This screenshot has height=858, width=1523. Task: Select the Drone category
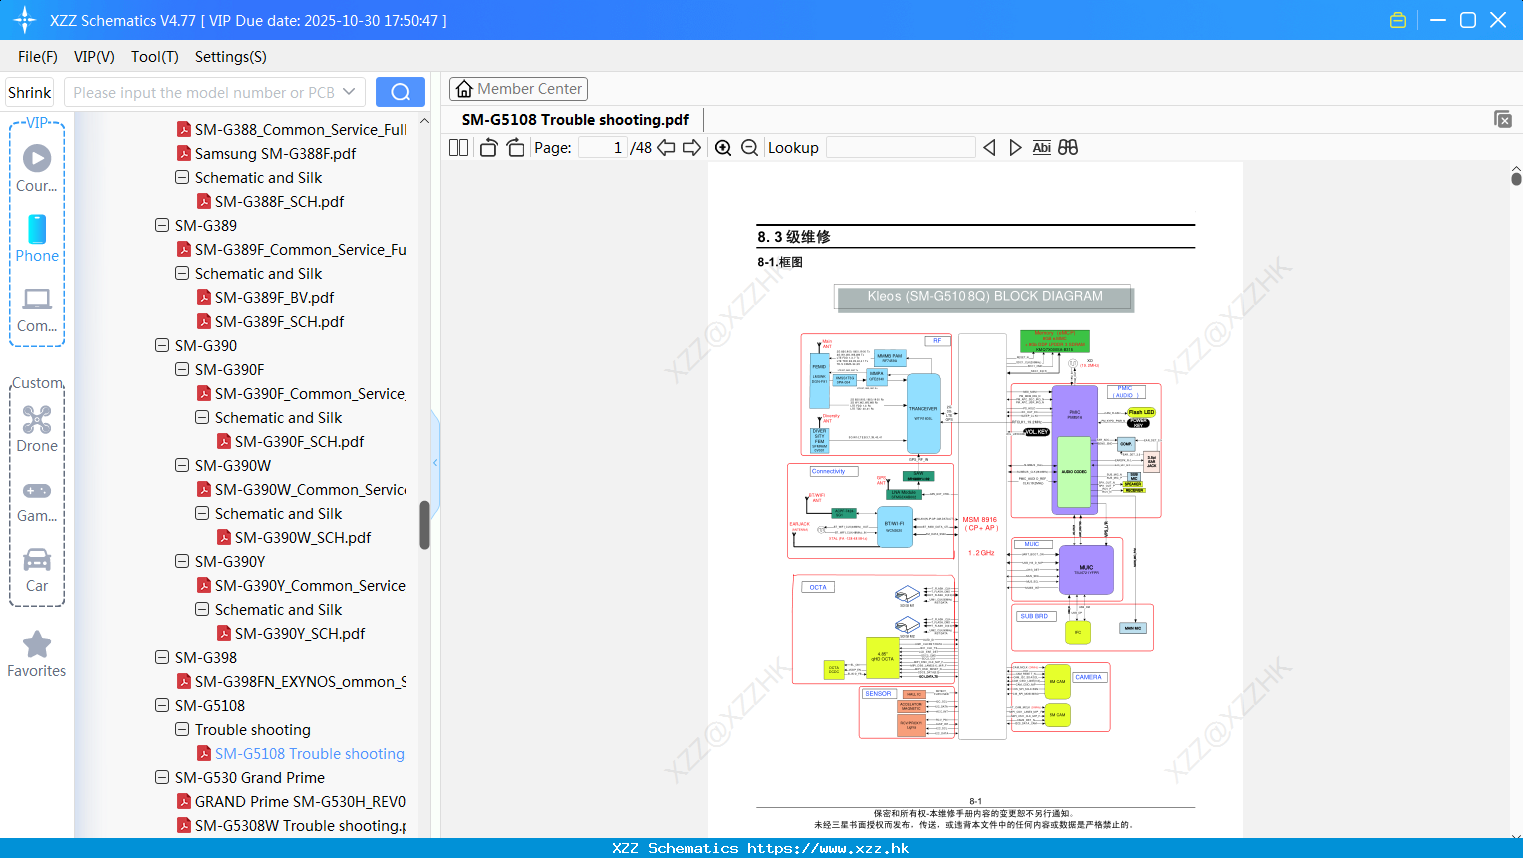tap(37, 429)
